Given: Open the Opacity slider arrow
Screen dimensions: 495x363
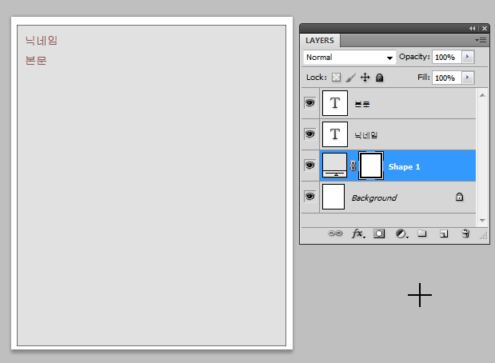Looking at the screenshot, I should (467, 57).
